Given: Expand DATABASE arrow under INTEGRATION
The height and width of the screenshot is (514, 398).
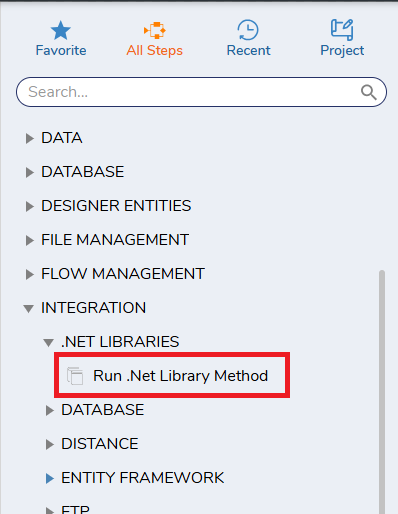Looking at the screenshot, I should pos(50,410).
